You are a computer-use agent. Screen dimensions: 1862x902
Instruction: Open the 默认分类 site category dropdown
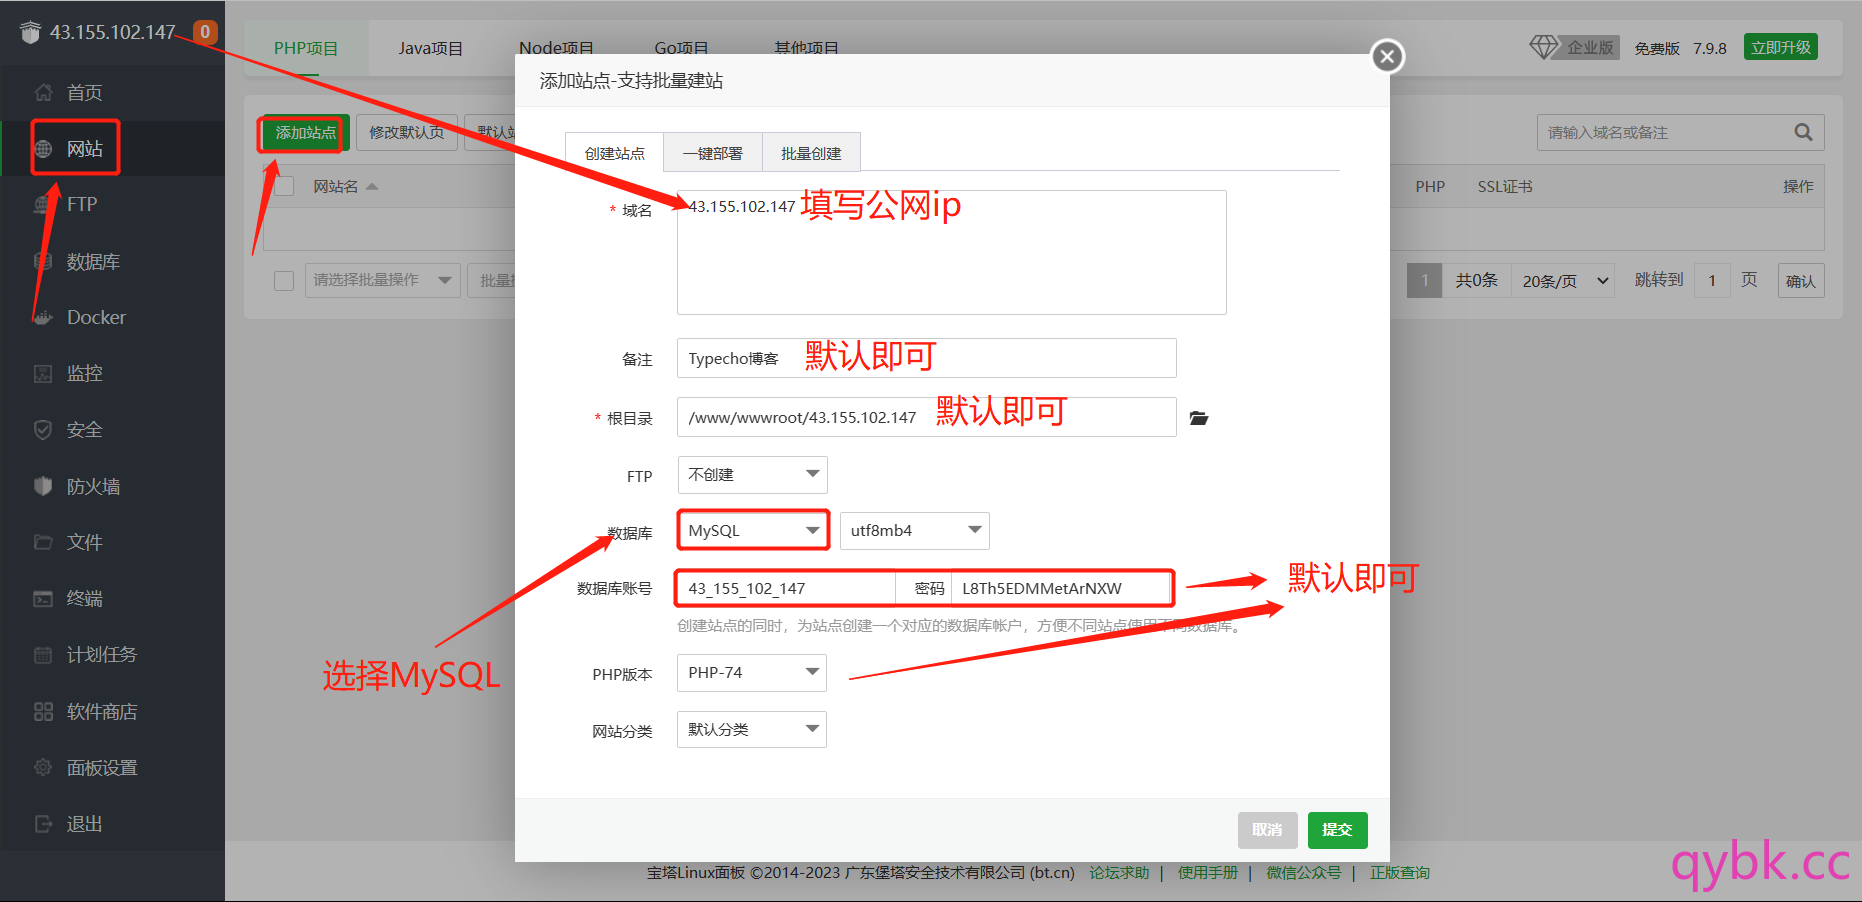752,730
